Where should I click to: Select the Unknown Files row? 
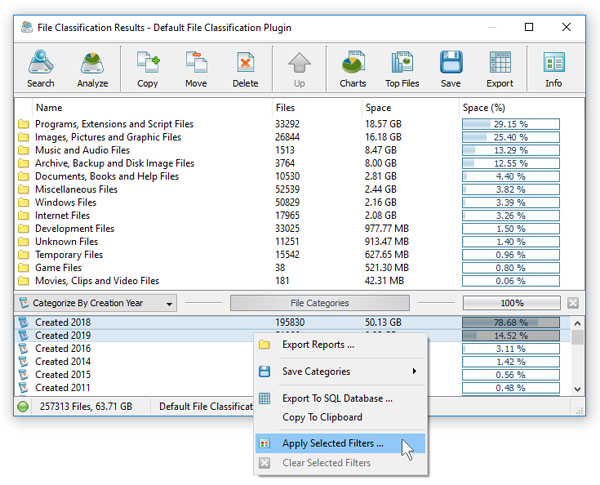(x=300, y=242)
